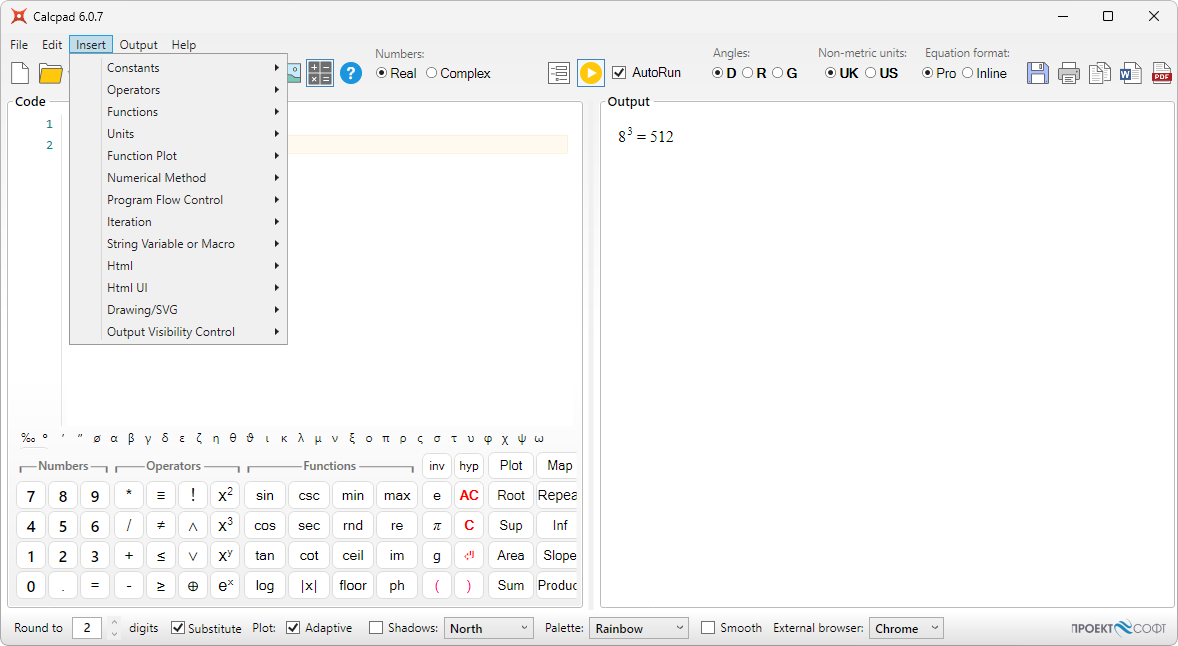Open the Output Visibility Control submenu
Image resolution: width=1178 pixels, height=646 pixels.
pos(179,332)
